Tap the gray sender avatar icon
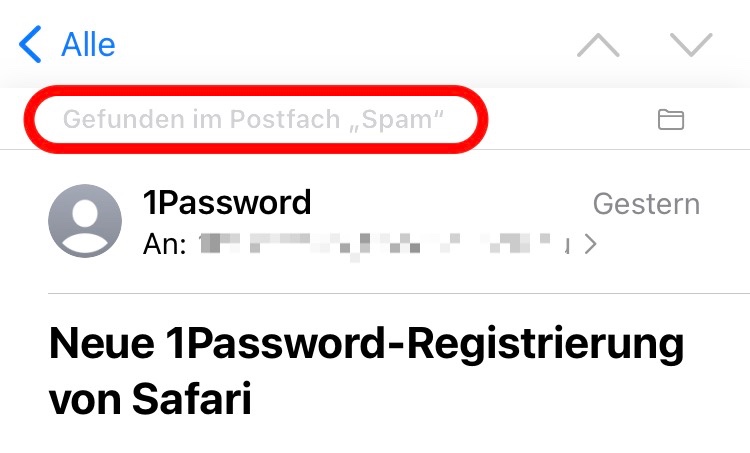Screen dimensions: 750x453 [x=85, y=221]
